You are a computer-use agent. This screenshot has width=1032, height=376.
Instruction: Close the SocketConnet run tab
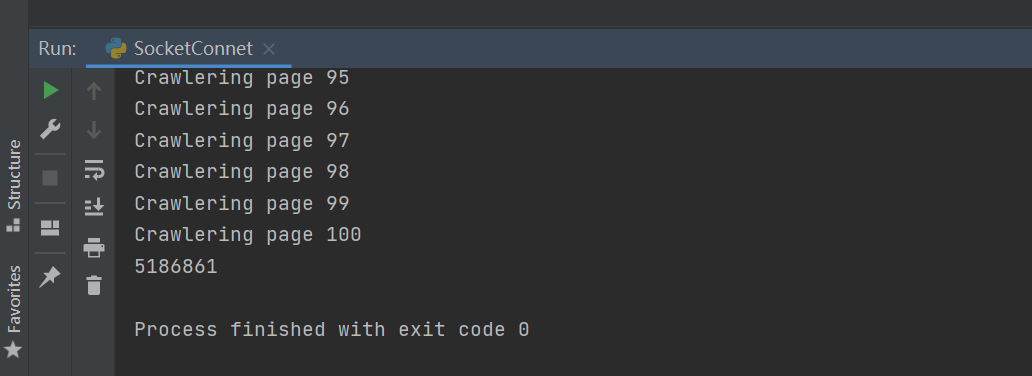(269, 49)
